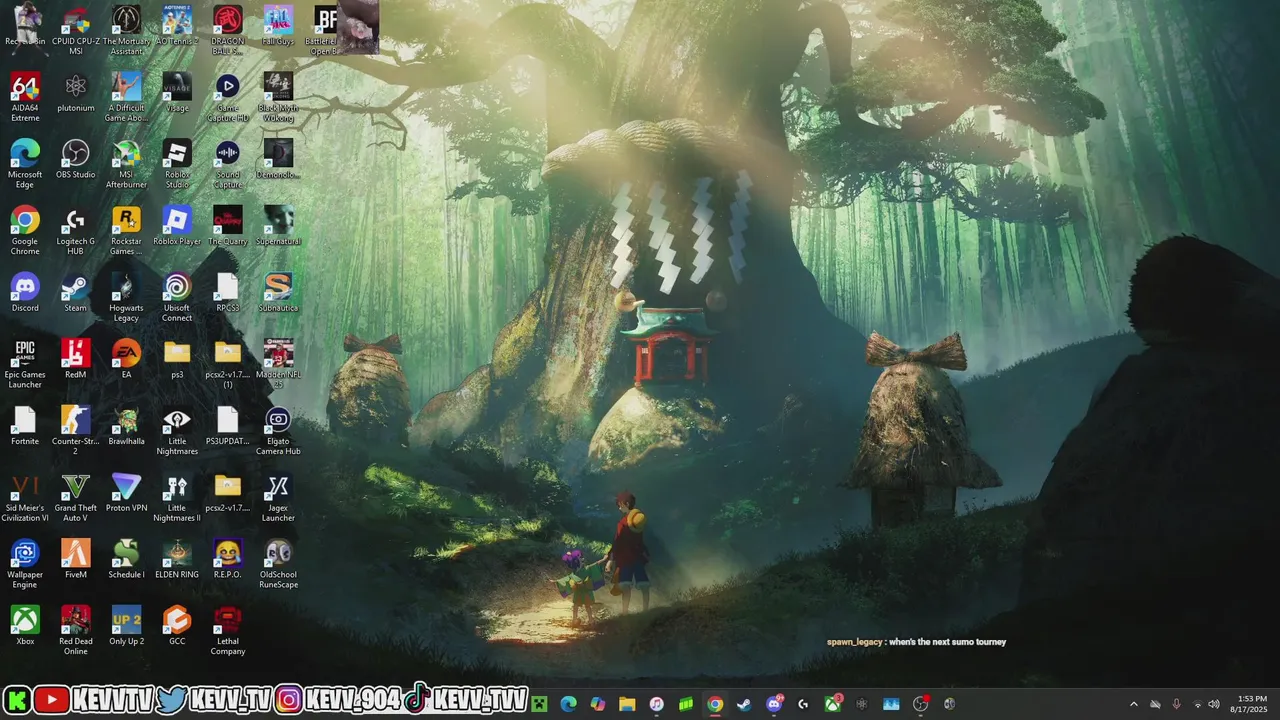Screen dimensions: 1280x720
Task: Open Counter-Strike 2 desktop shortcut
Action: 76,431
